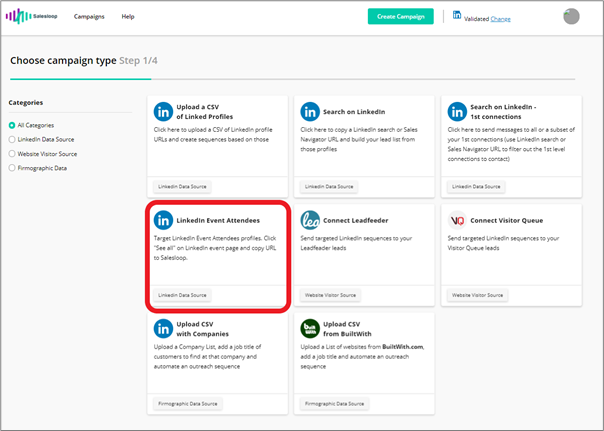Click Firmographic Data Source tag under BuiltWith card
This screenshot has height=431, width=604.
coord(334,404)
